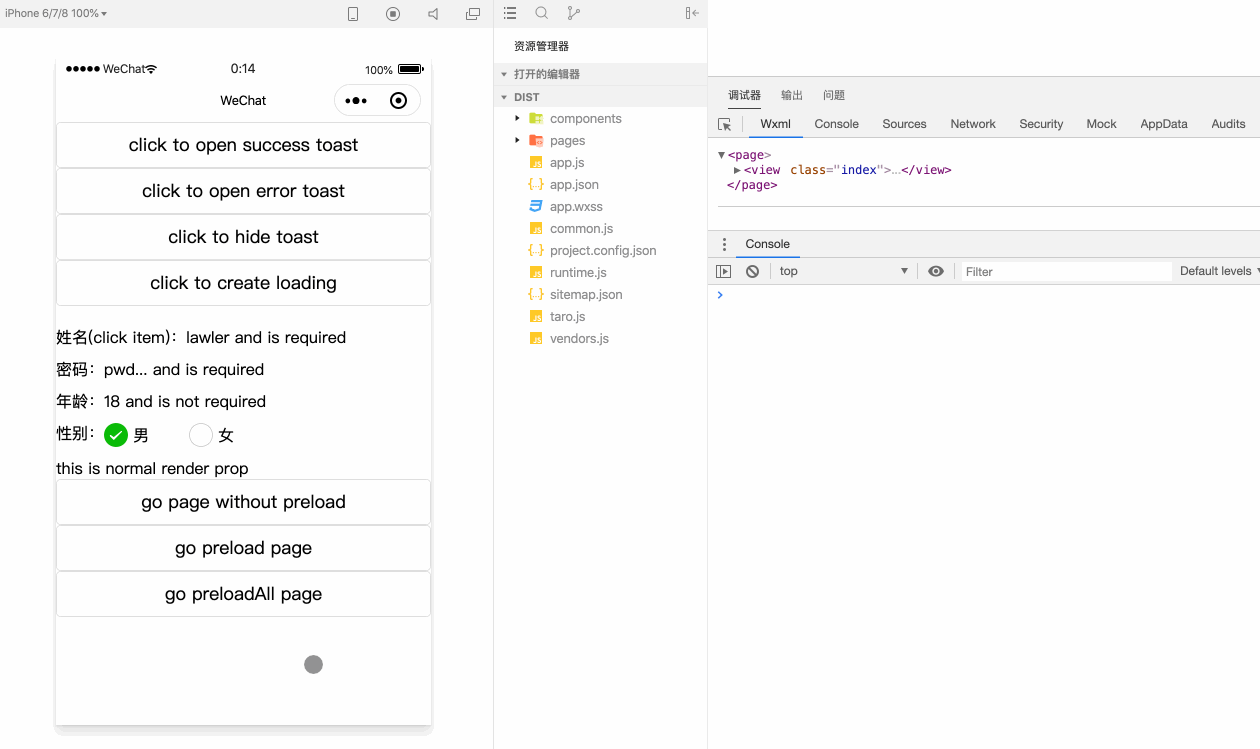Collapse the file panel with the arrow icon

point(692,13)
